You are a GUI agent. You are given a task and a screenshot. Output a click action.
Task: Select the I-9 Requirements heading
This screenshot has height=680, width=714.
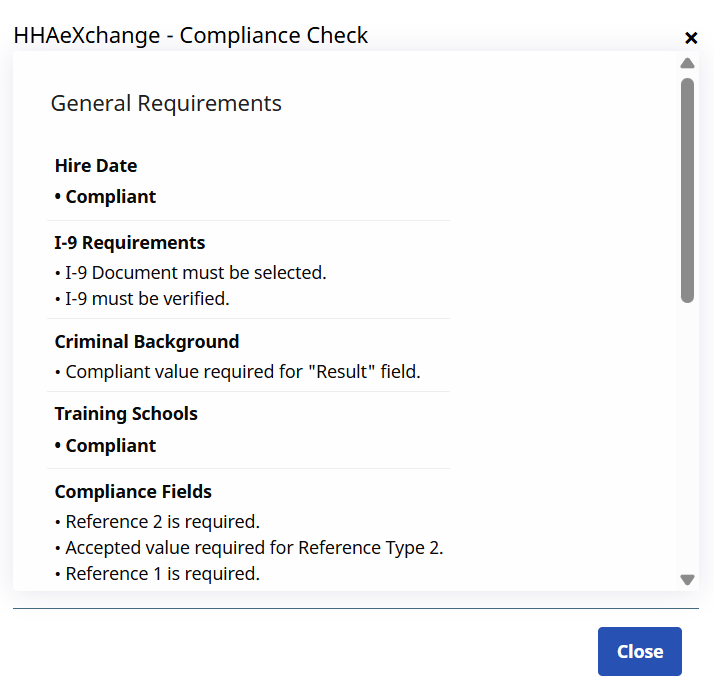(130, 243)
